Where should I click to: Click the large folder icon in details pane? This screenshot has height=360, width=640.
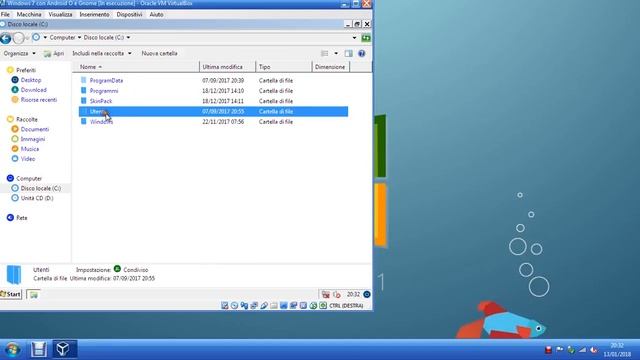pyautogui.click(x=14, y=274)
